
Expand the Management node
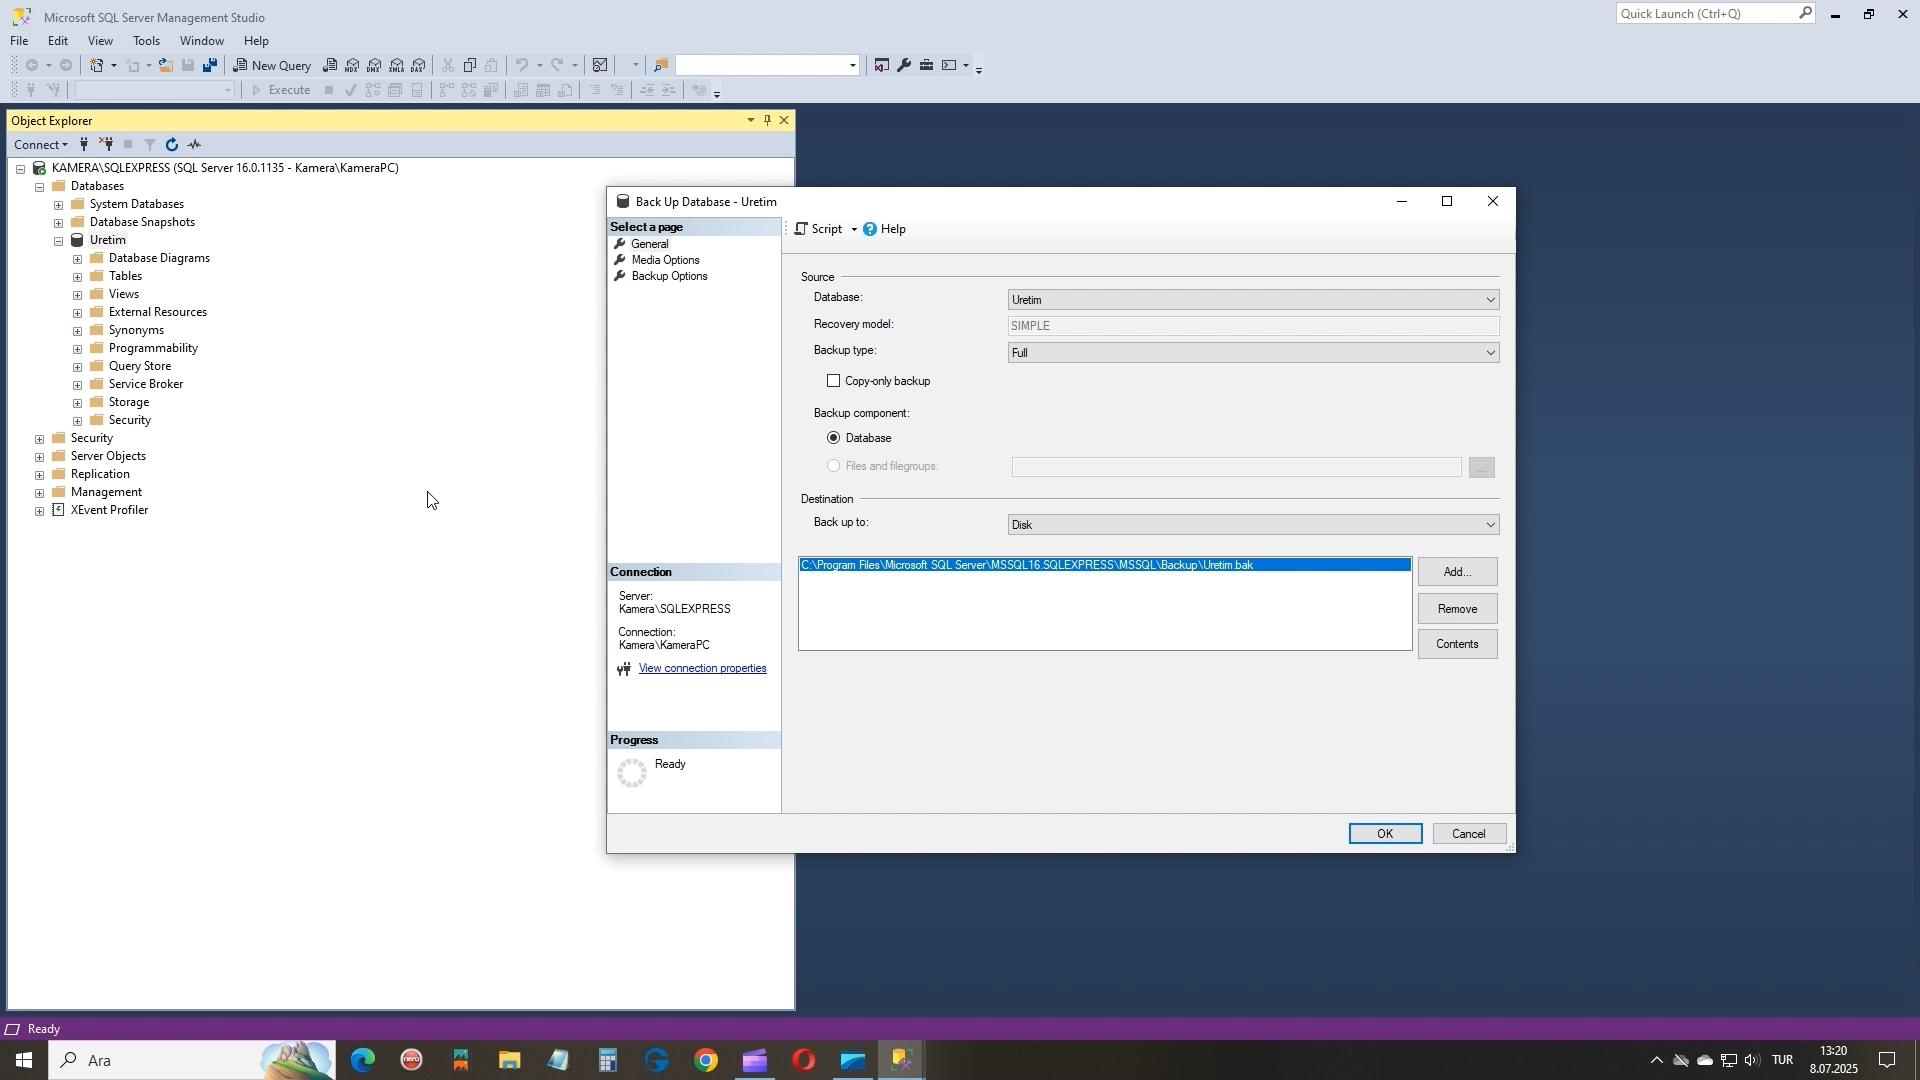click(39, 493)
